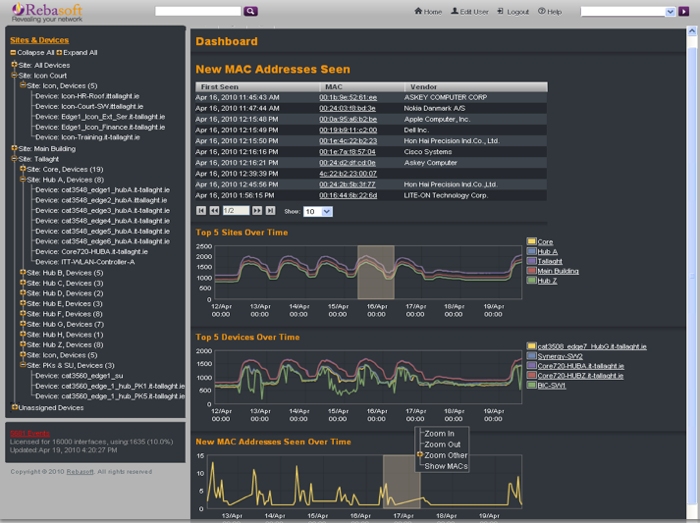Screen dimensions: 700x523
Task: Open MAC address 00:24:03:f8:bd:3e
Action: (347, 108)
